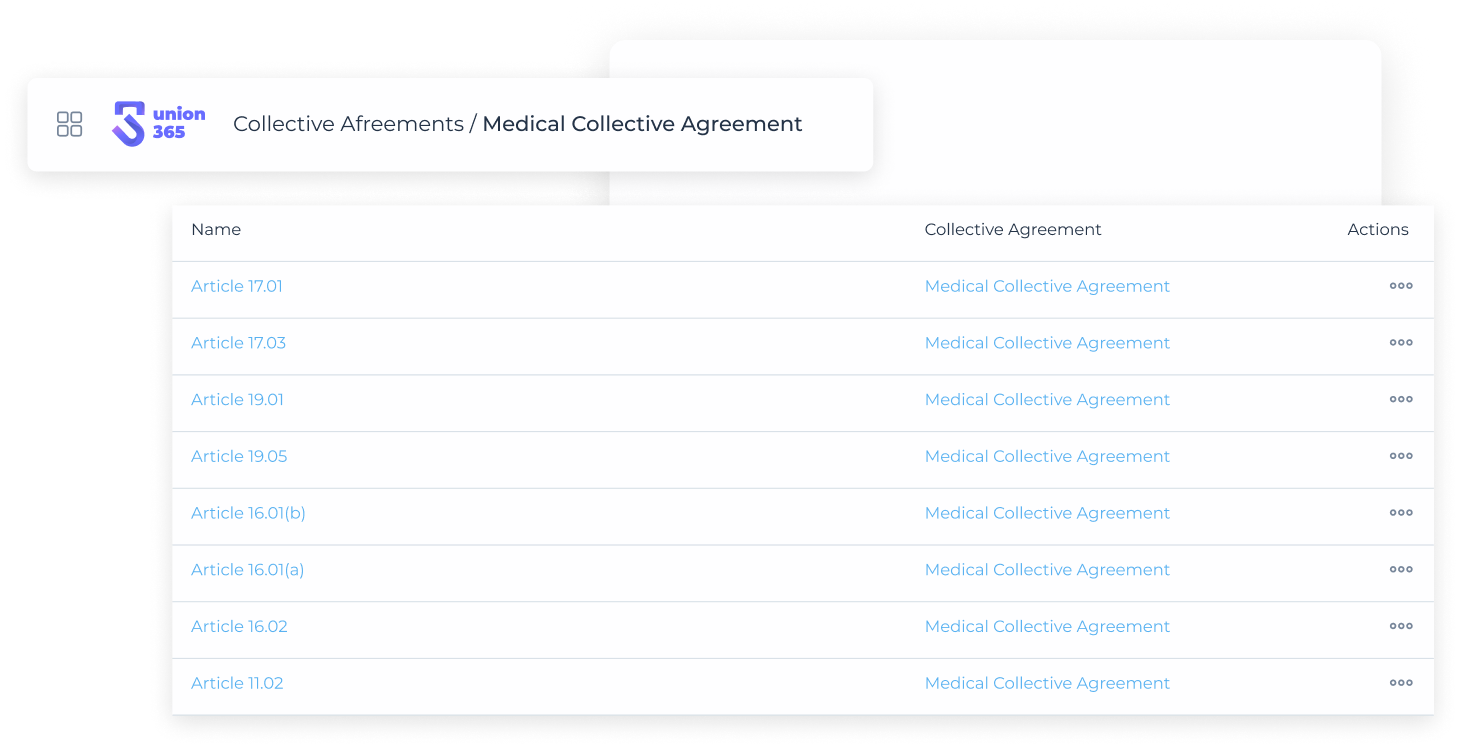Sort by the Name column header
This screenshot has height=747, width=1459.
click(216, 230)
